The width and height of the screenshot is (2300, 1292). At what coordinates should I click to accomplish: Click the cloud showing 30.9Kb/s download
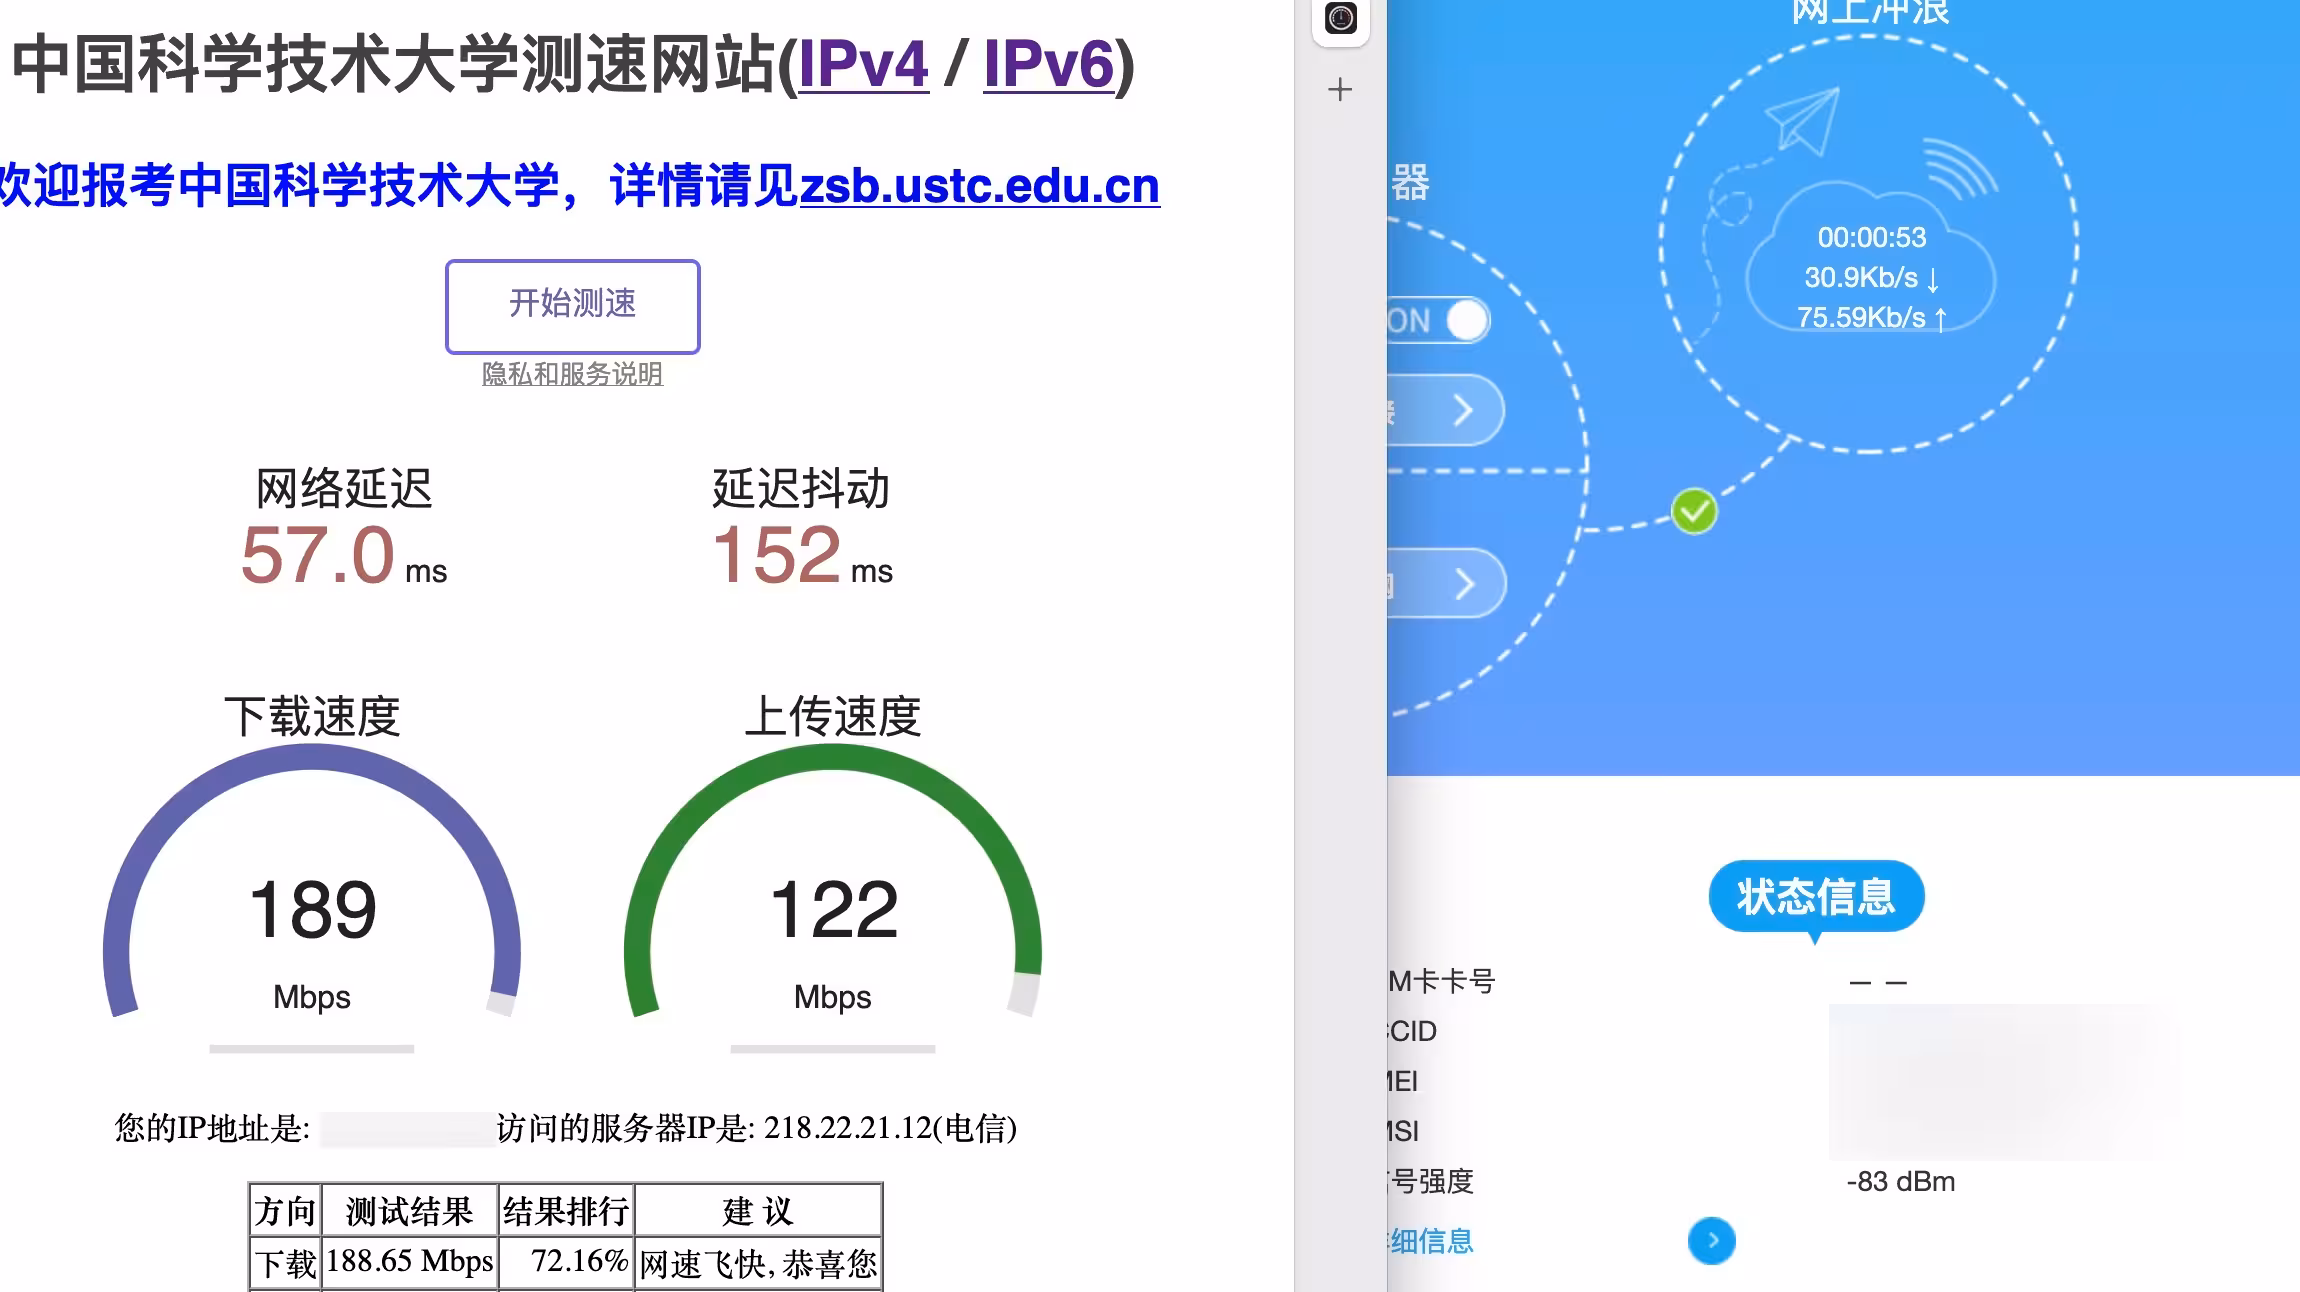1870,276
